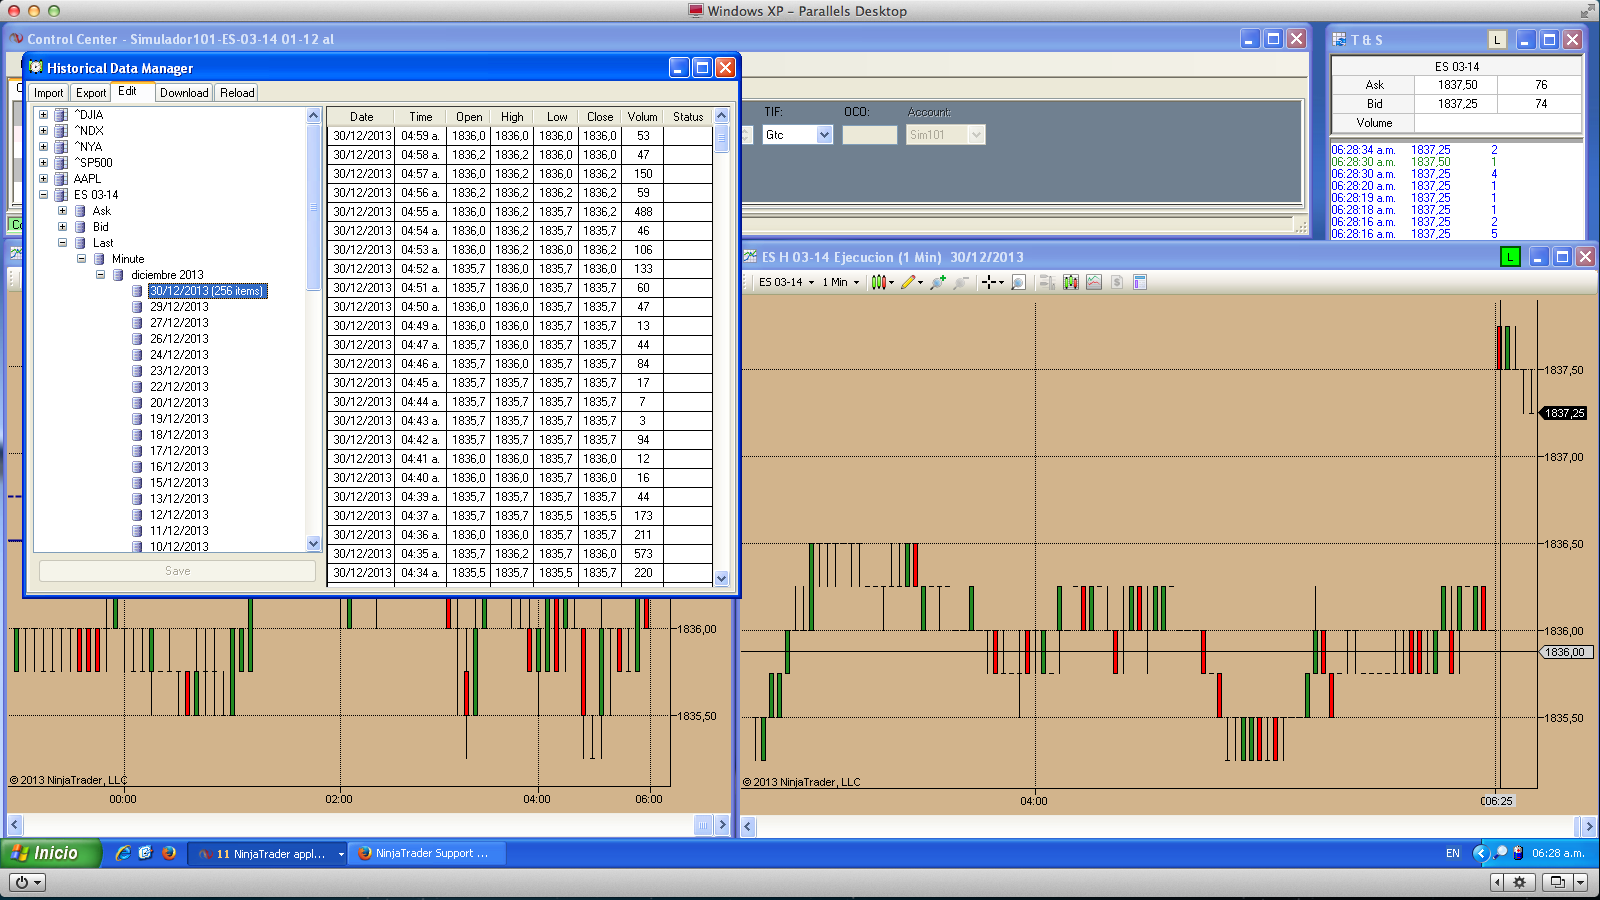Select the 27/12/2013 tree entry
The width and height of the screenshot is (1600, 900).
[x=180, y=323]
